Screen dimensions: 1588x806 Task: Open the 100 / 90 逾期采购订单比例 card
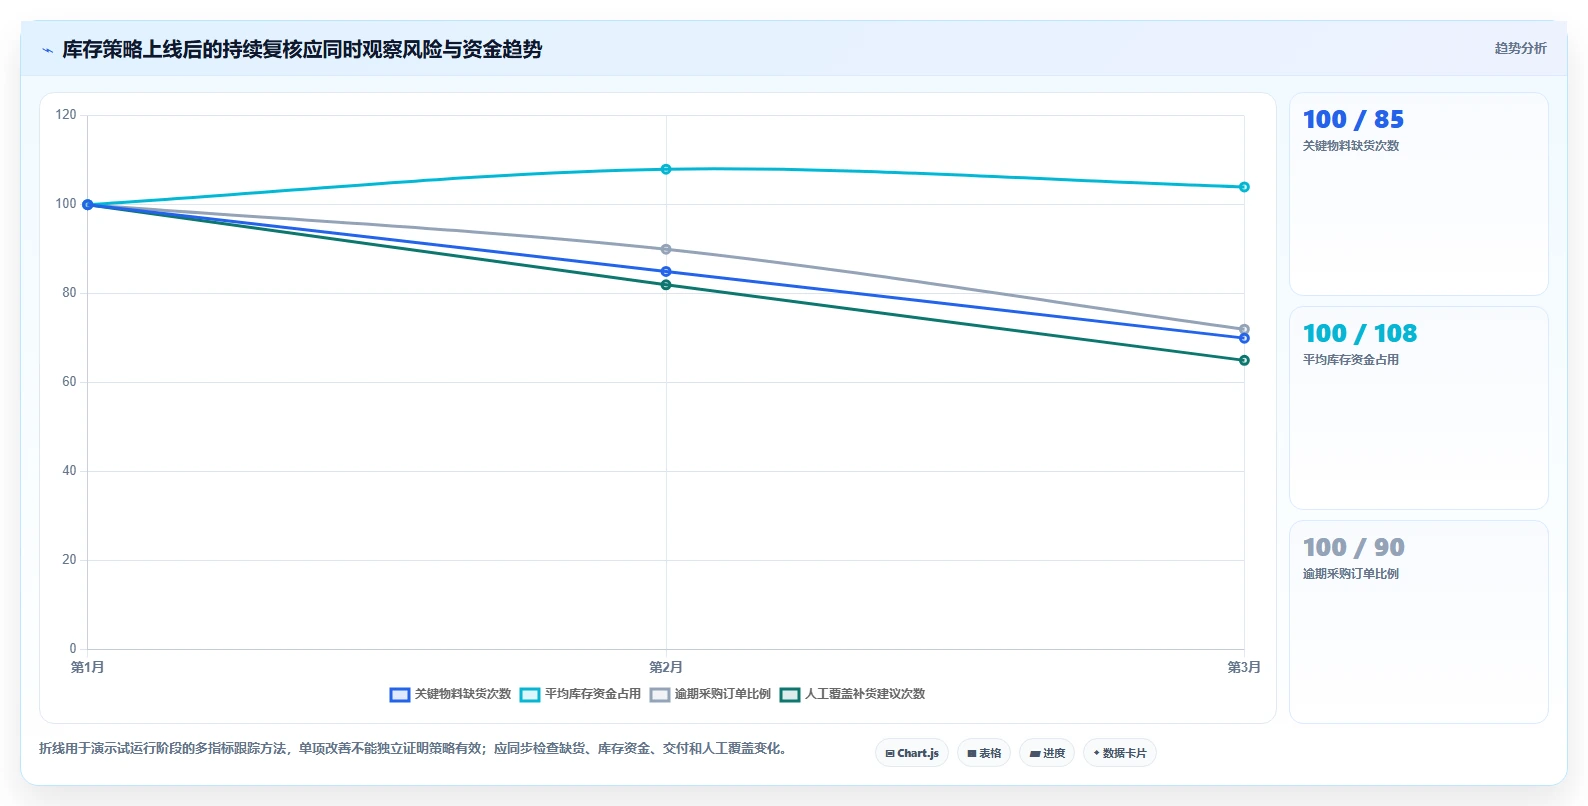(x=1419, y=622)
